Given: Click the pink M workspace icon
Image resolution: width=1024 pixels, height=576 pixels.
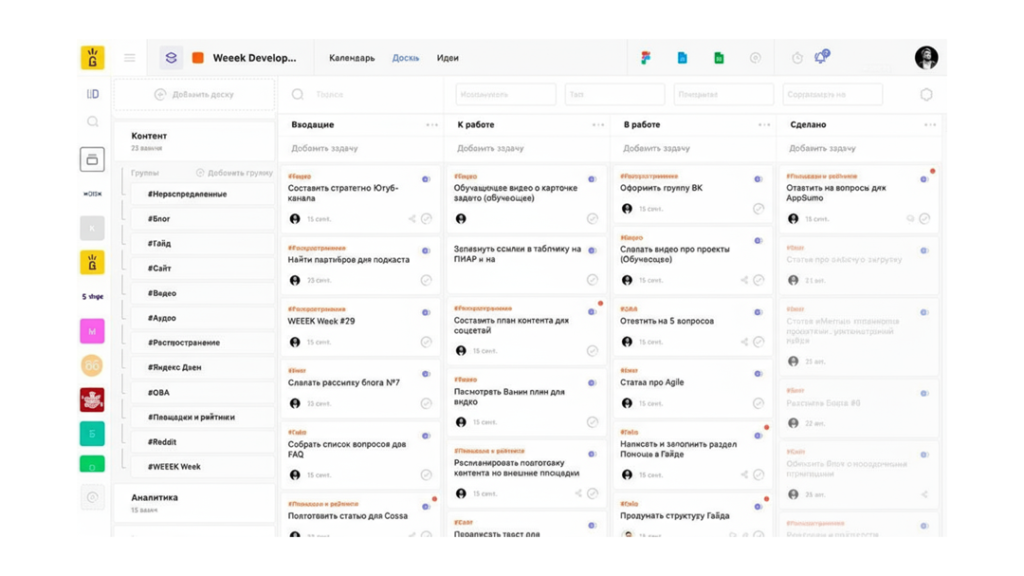Looking at the screenshot, I should point(92,331).
